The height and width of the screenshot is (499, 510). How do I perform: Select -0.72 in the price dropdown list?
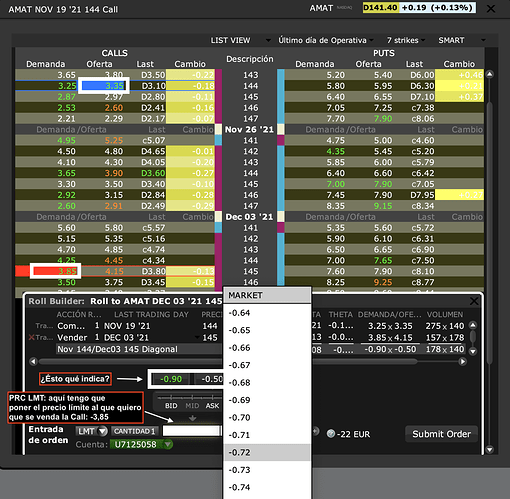pyautogui.click(x=267, y=452)
